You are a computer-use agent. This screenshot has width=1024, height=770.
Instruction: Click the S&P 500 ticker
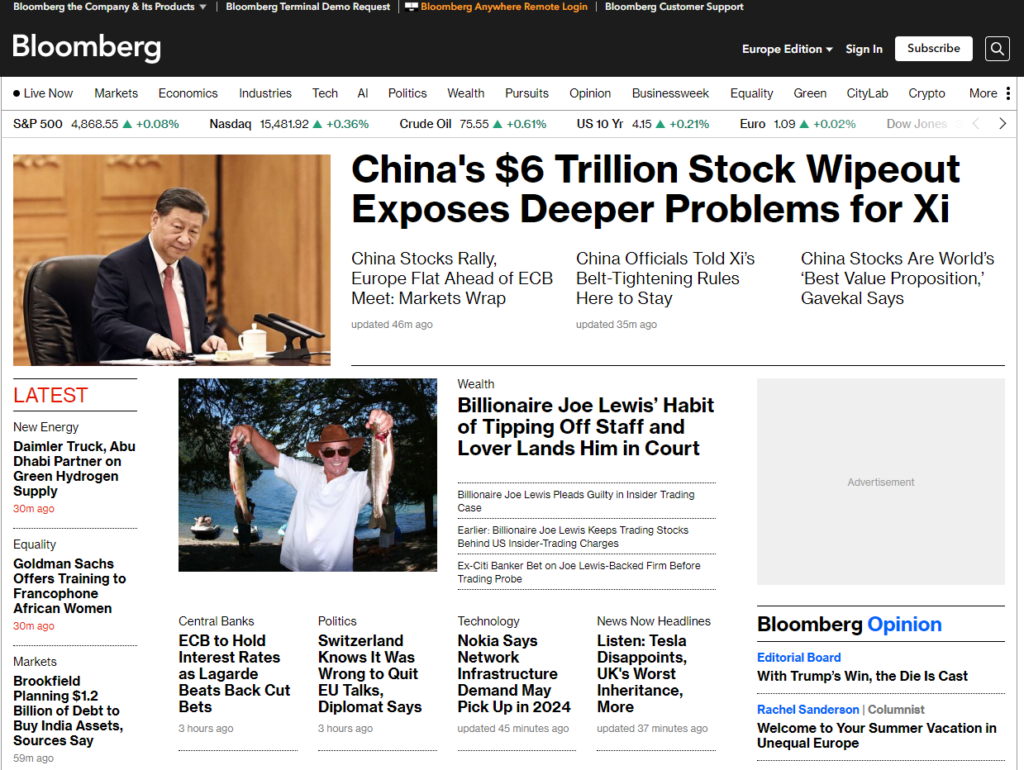point(96,124)
